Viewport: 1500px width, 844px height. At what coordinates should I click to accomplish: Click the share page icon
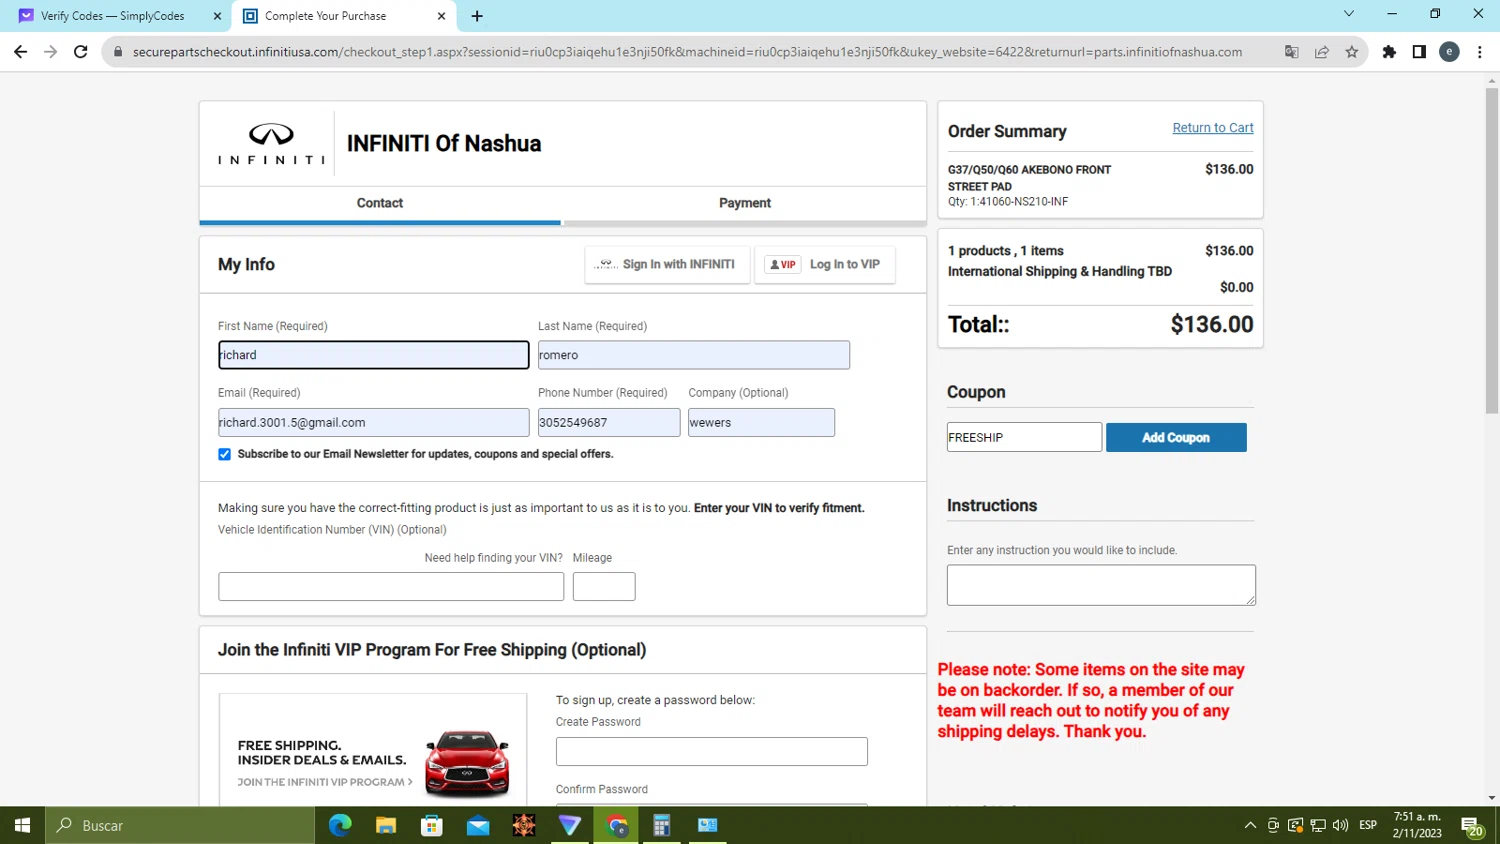tap(1322, 52)
